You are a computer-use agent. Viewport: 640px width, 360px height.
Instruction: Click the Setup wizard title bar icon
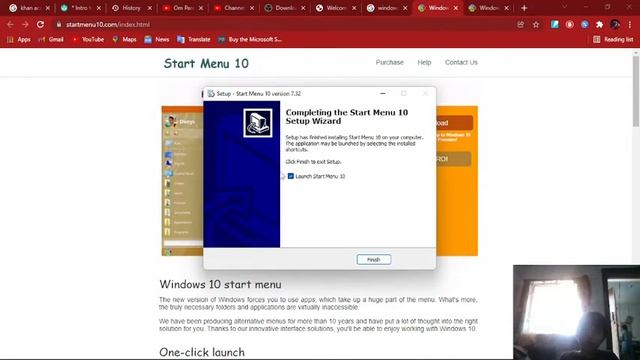click(x=211, y=93)
